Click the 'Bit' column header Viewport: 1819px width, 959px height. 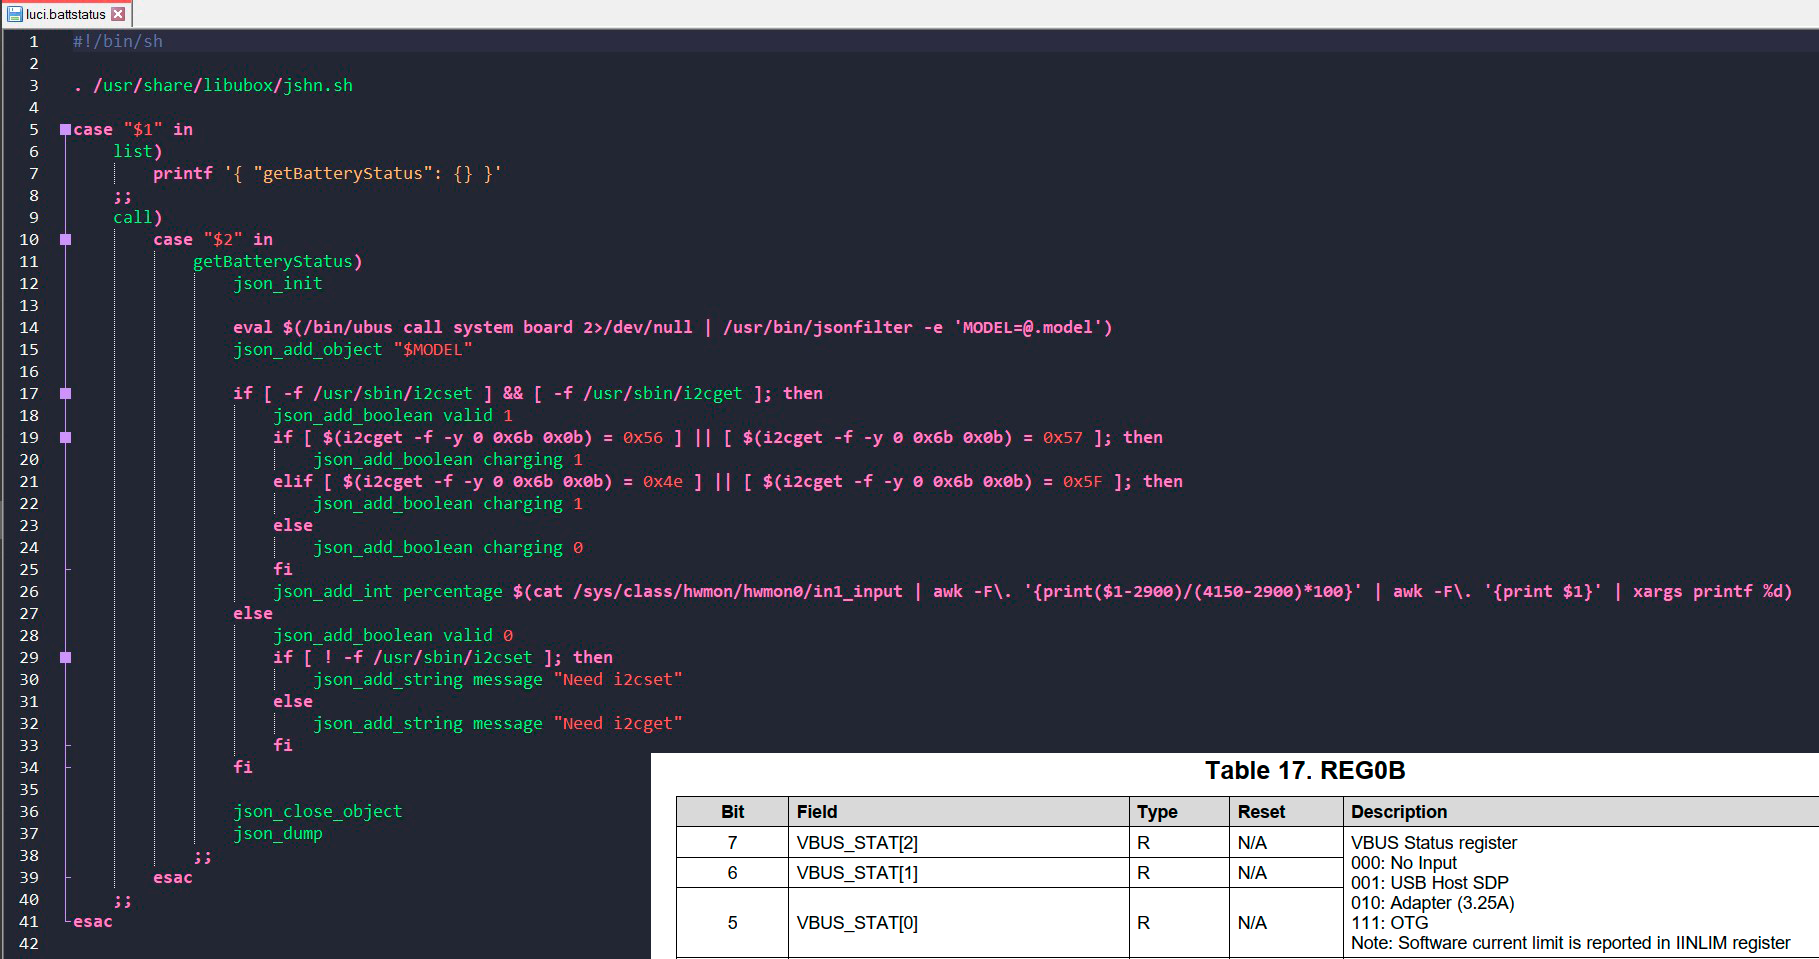pyautogui.click(x=732, y=812)
